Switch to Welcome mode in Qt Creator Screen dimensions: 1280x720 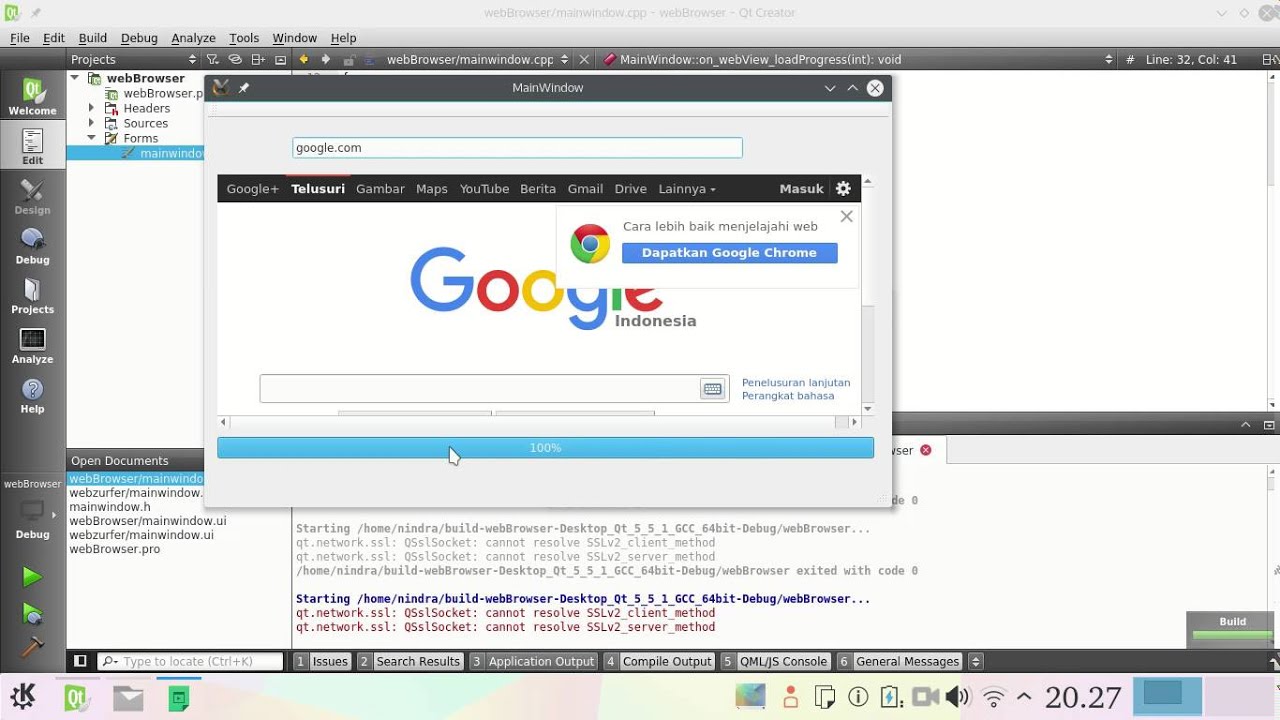coord(32,98)
